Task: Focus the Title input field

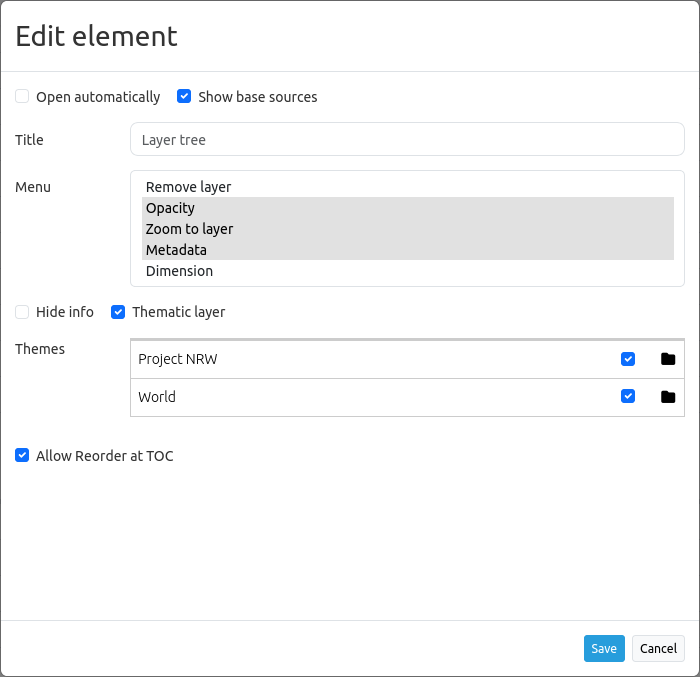Action: [407, 140]
